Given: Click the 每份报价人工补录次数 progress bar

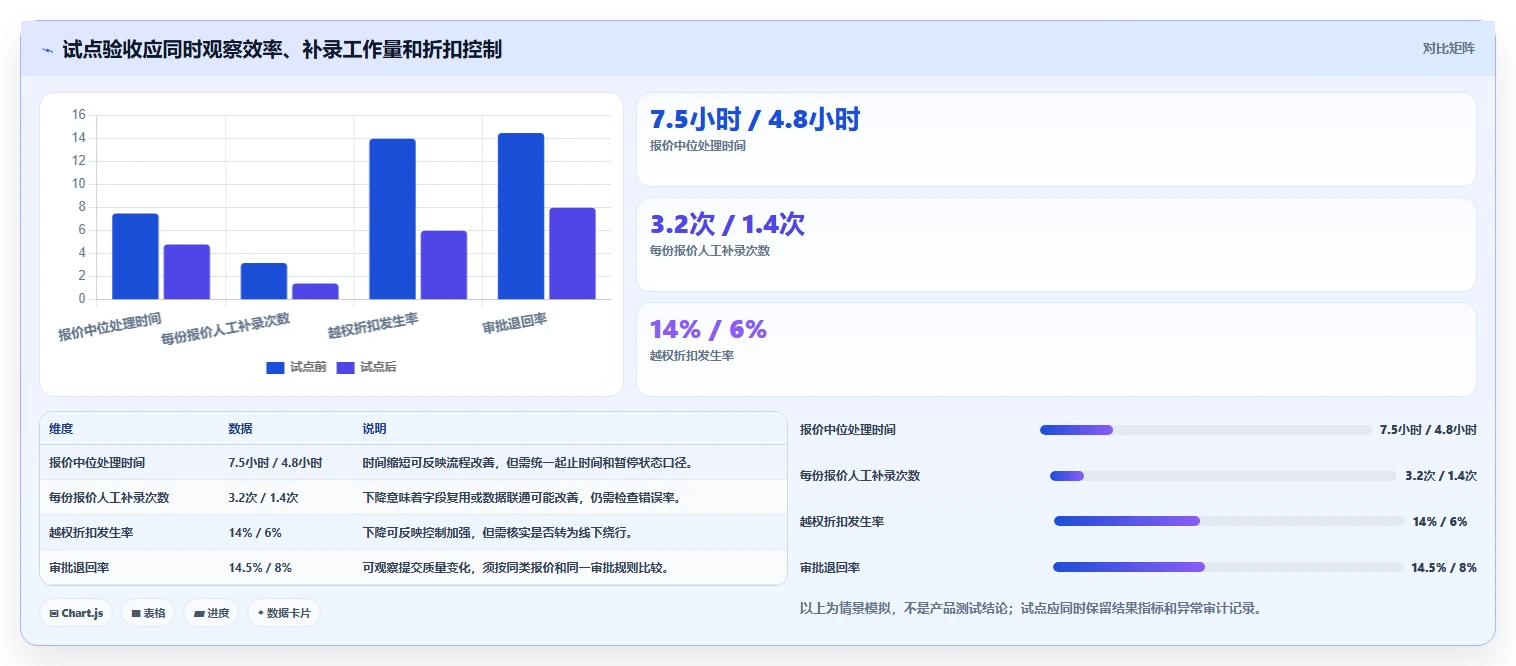Looking at the screenshot, I should 1223,476.
